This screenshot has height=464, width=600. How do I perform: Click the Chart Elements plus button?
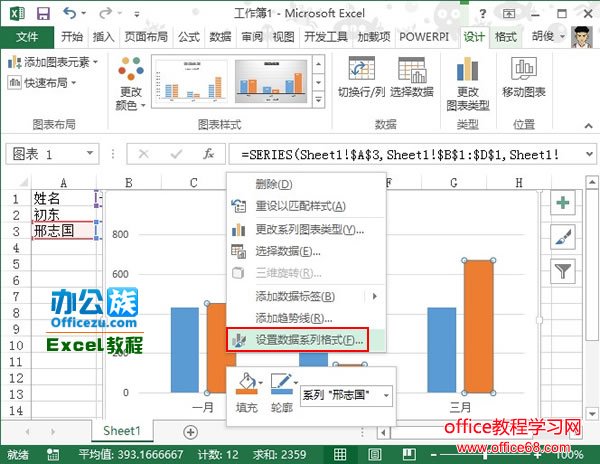coord(562,202)
